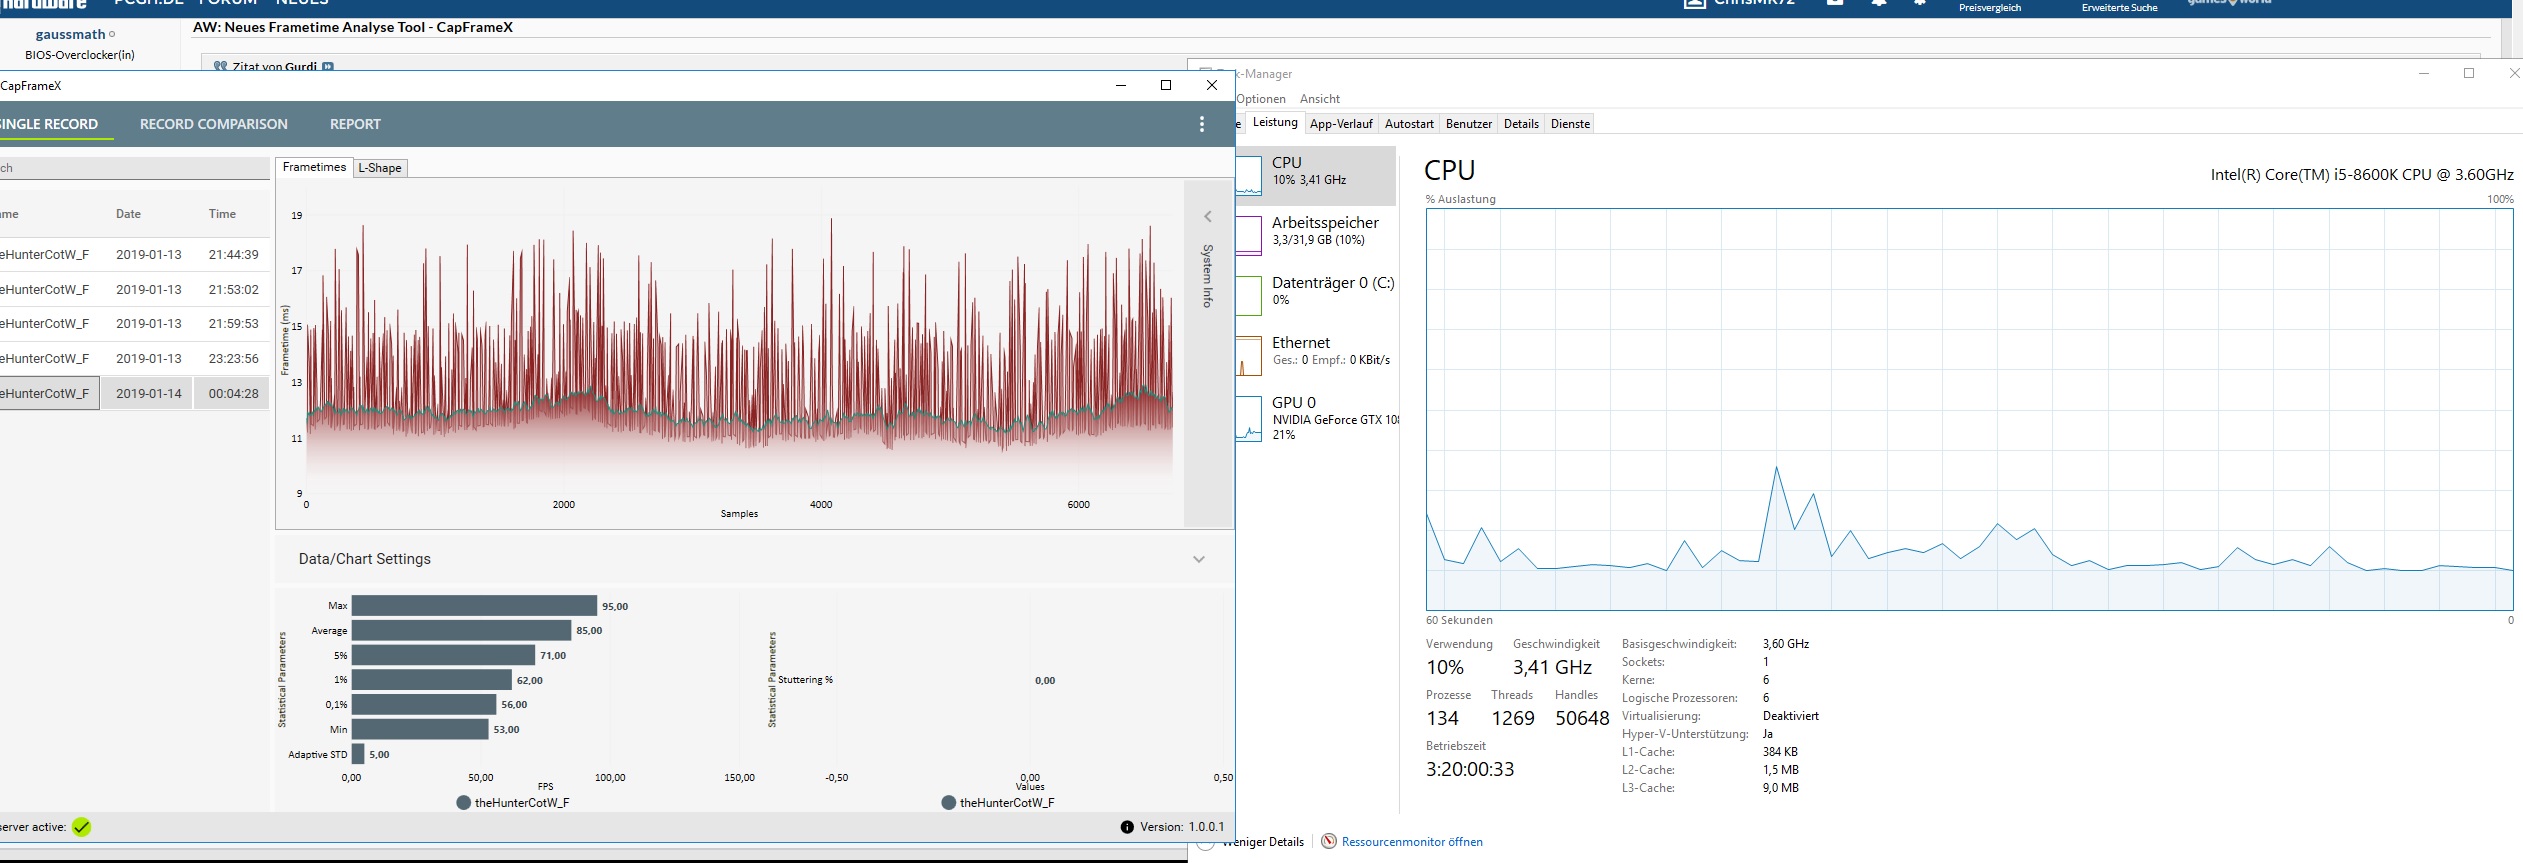Select Datenträger 0 (C:) in Task Manager sidebar
2523x863 pixels.
pos(1316,295)
